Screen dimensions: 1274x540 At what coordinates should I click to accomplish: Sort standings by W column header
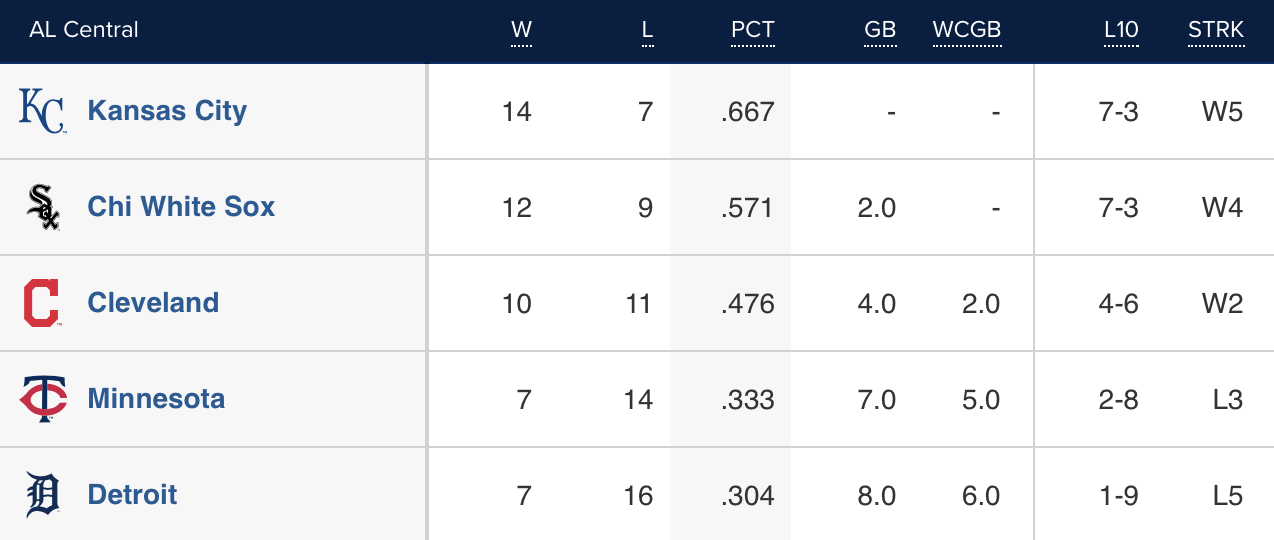[521, 30]
